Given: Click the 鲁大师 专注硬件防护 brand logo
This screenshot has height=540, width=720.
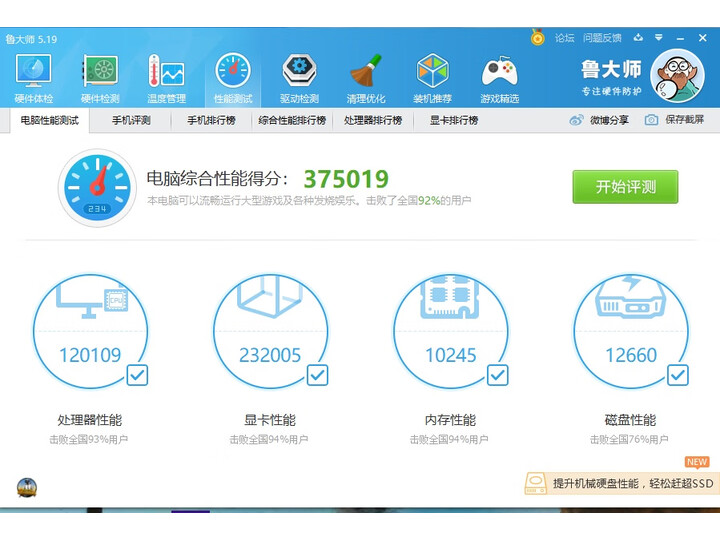Looking at the screenshot, I should [611, 77].
